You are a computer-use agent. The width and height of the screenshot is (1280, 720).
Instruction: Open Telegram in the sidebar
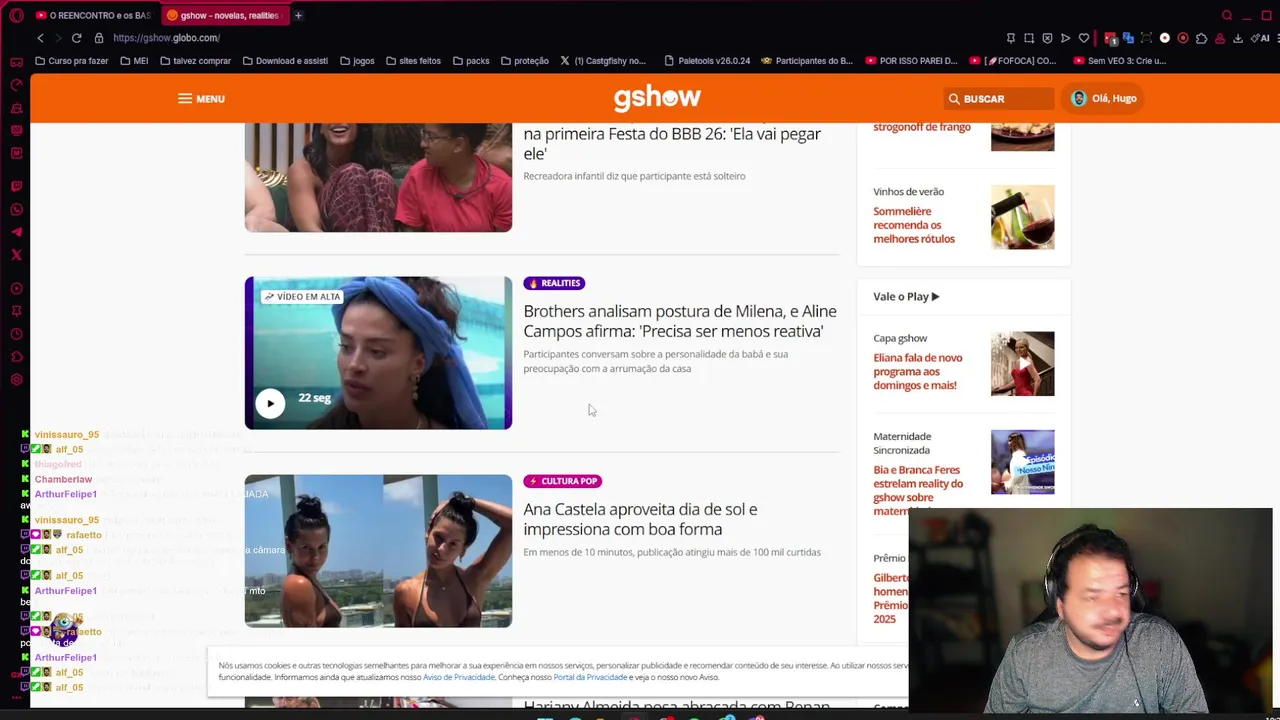(16, 232)
